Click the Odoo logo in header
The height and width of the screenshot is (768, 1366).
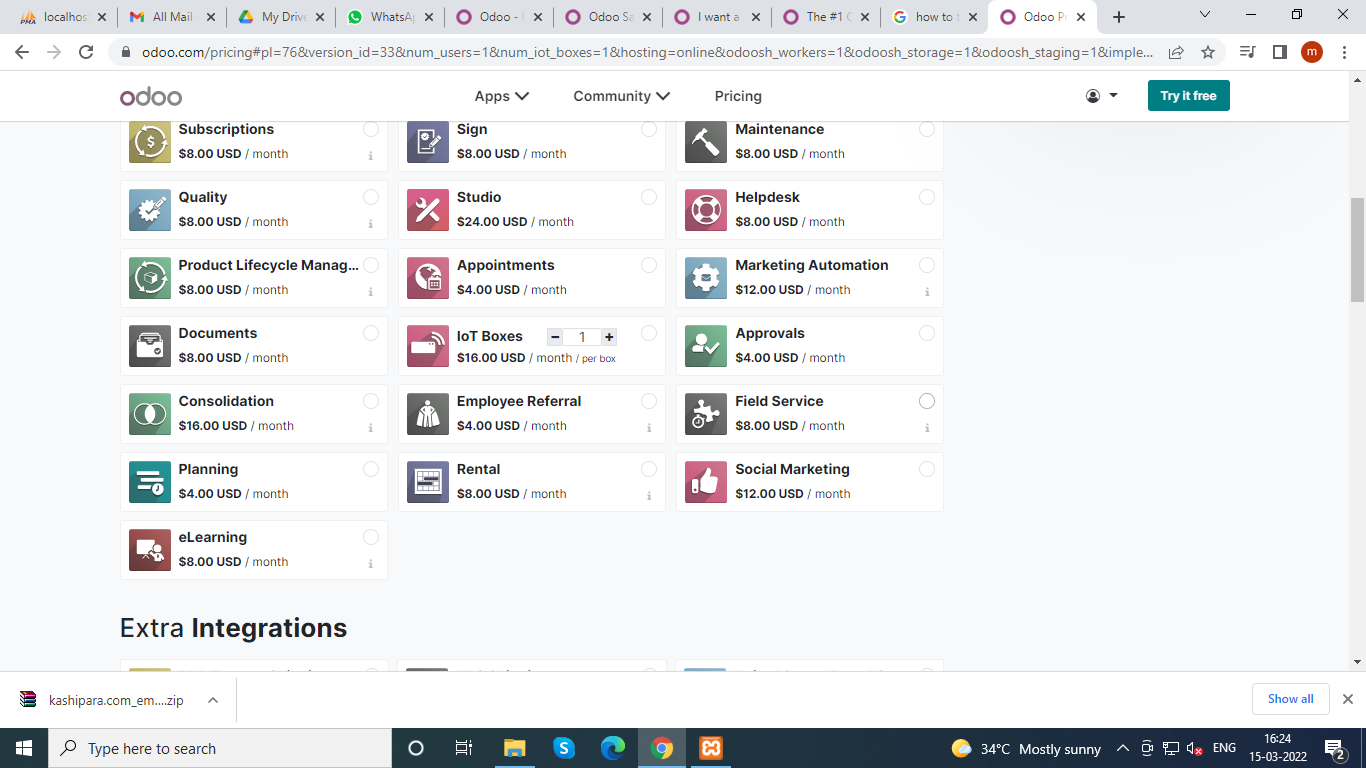[151, 96]
